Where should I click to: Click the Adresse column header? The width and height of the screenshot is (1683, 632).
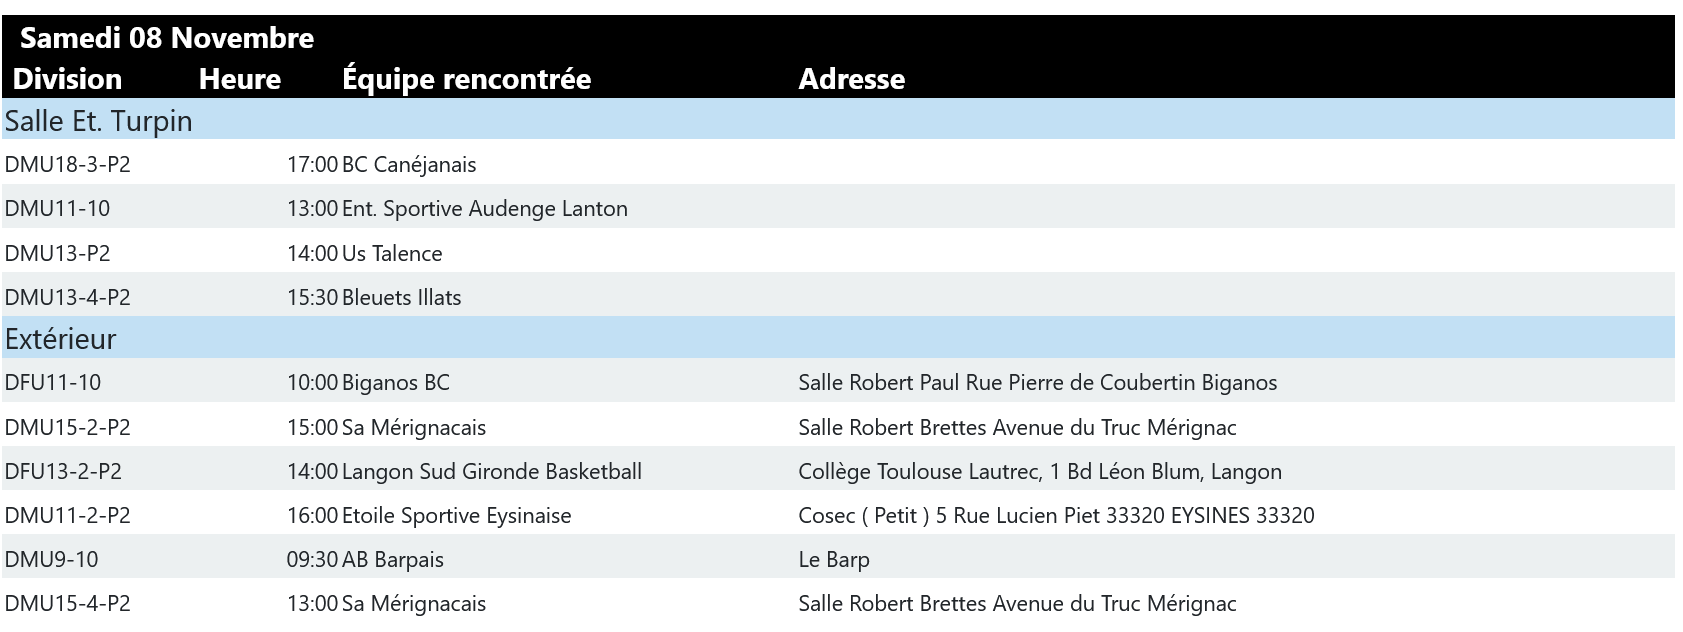click(851, 79)
